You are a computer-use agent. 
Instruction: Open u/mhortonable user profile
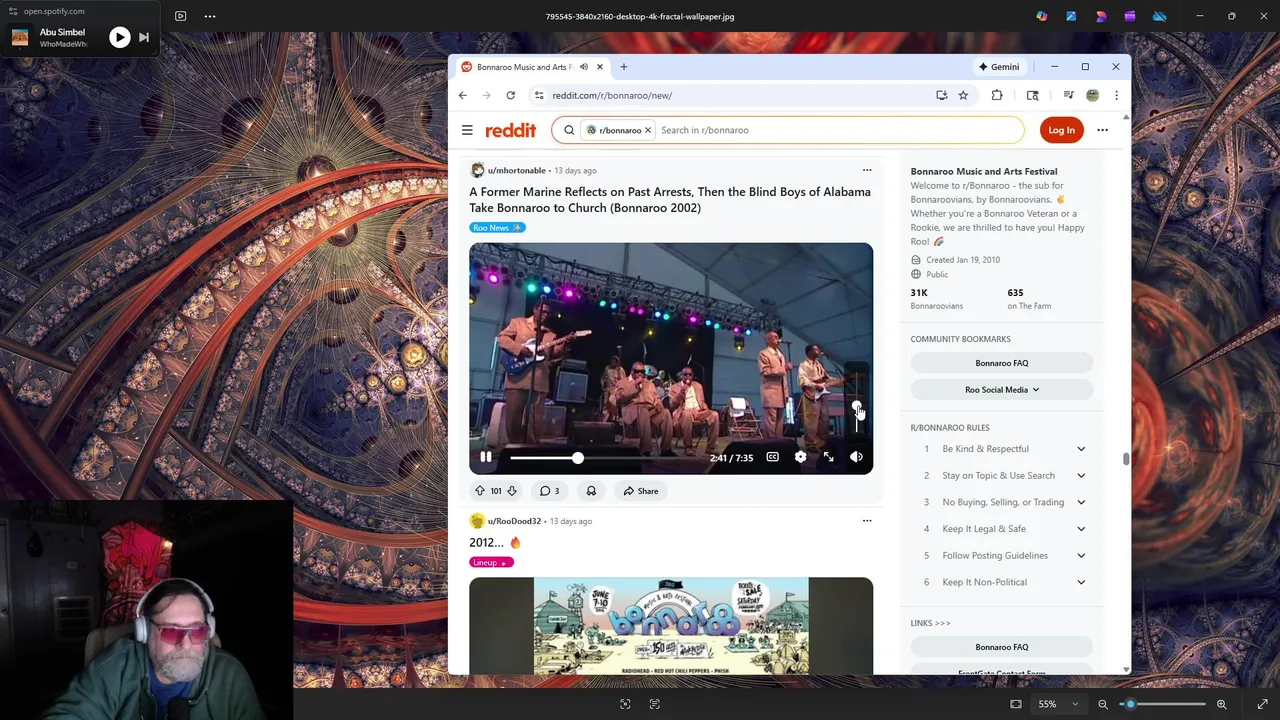click(x=516, y=170)
